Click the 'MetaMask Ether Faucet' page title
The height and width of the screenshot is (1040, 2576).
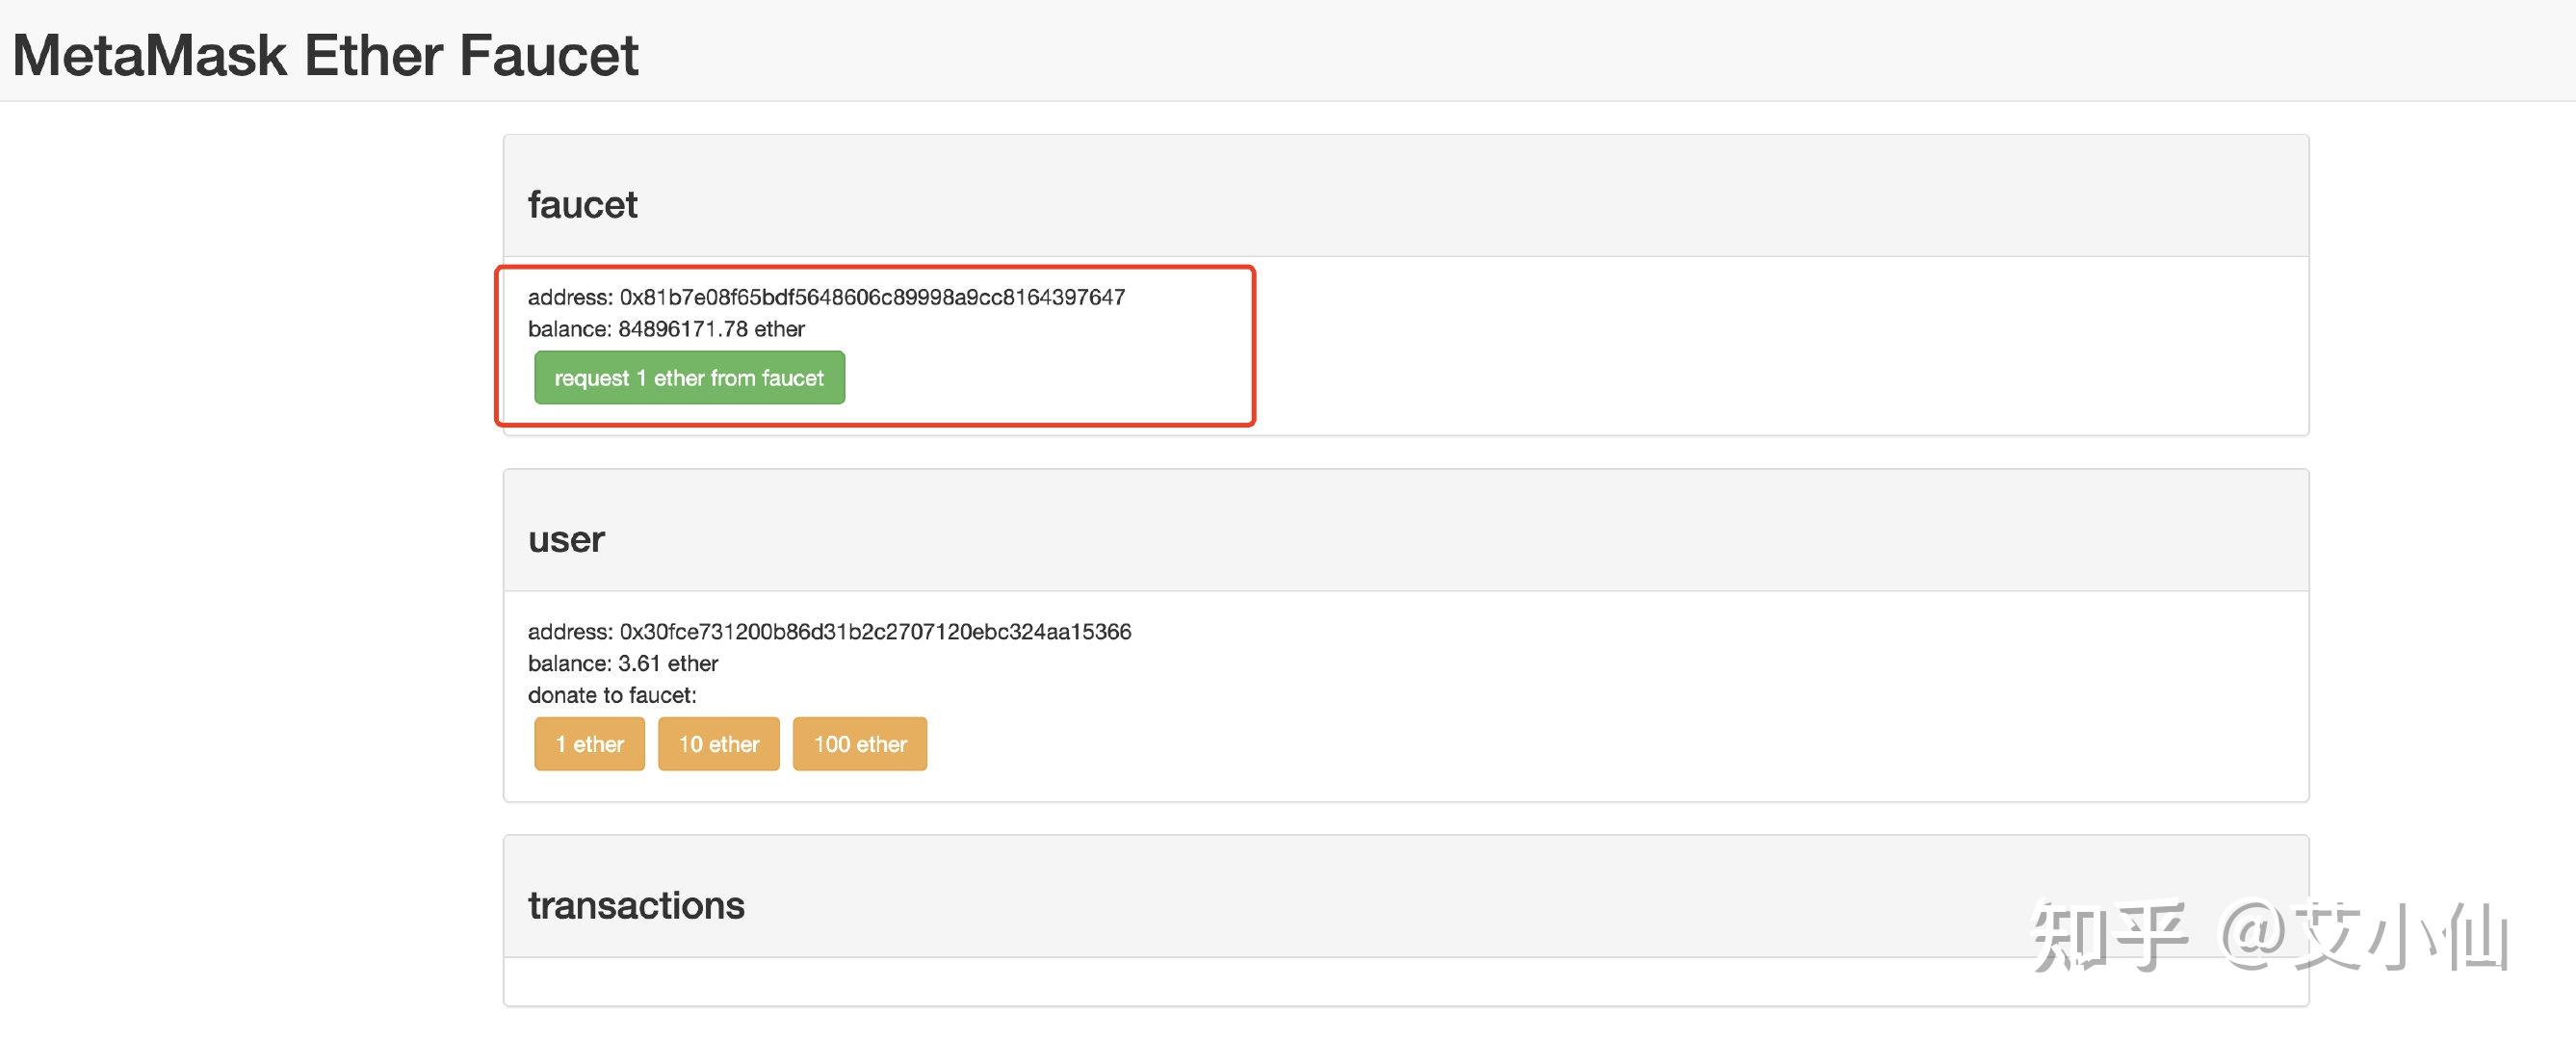click(325, 55)
